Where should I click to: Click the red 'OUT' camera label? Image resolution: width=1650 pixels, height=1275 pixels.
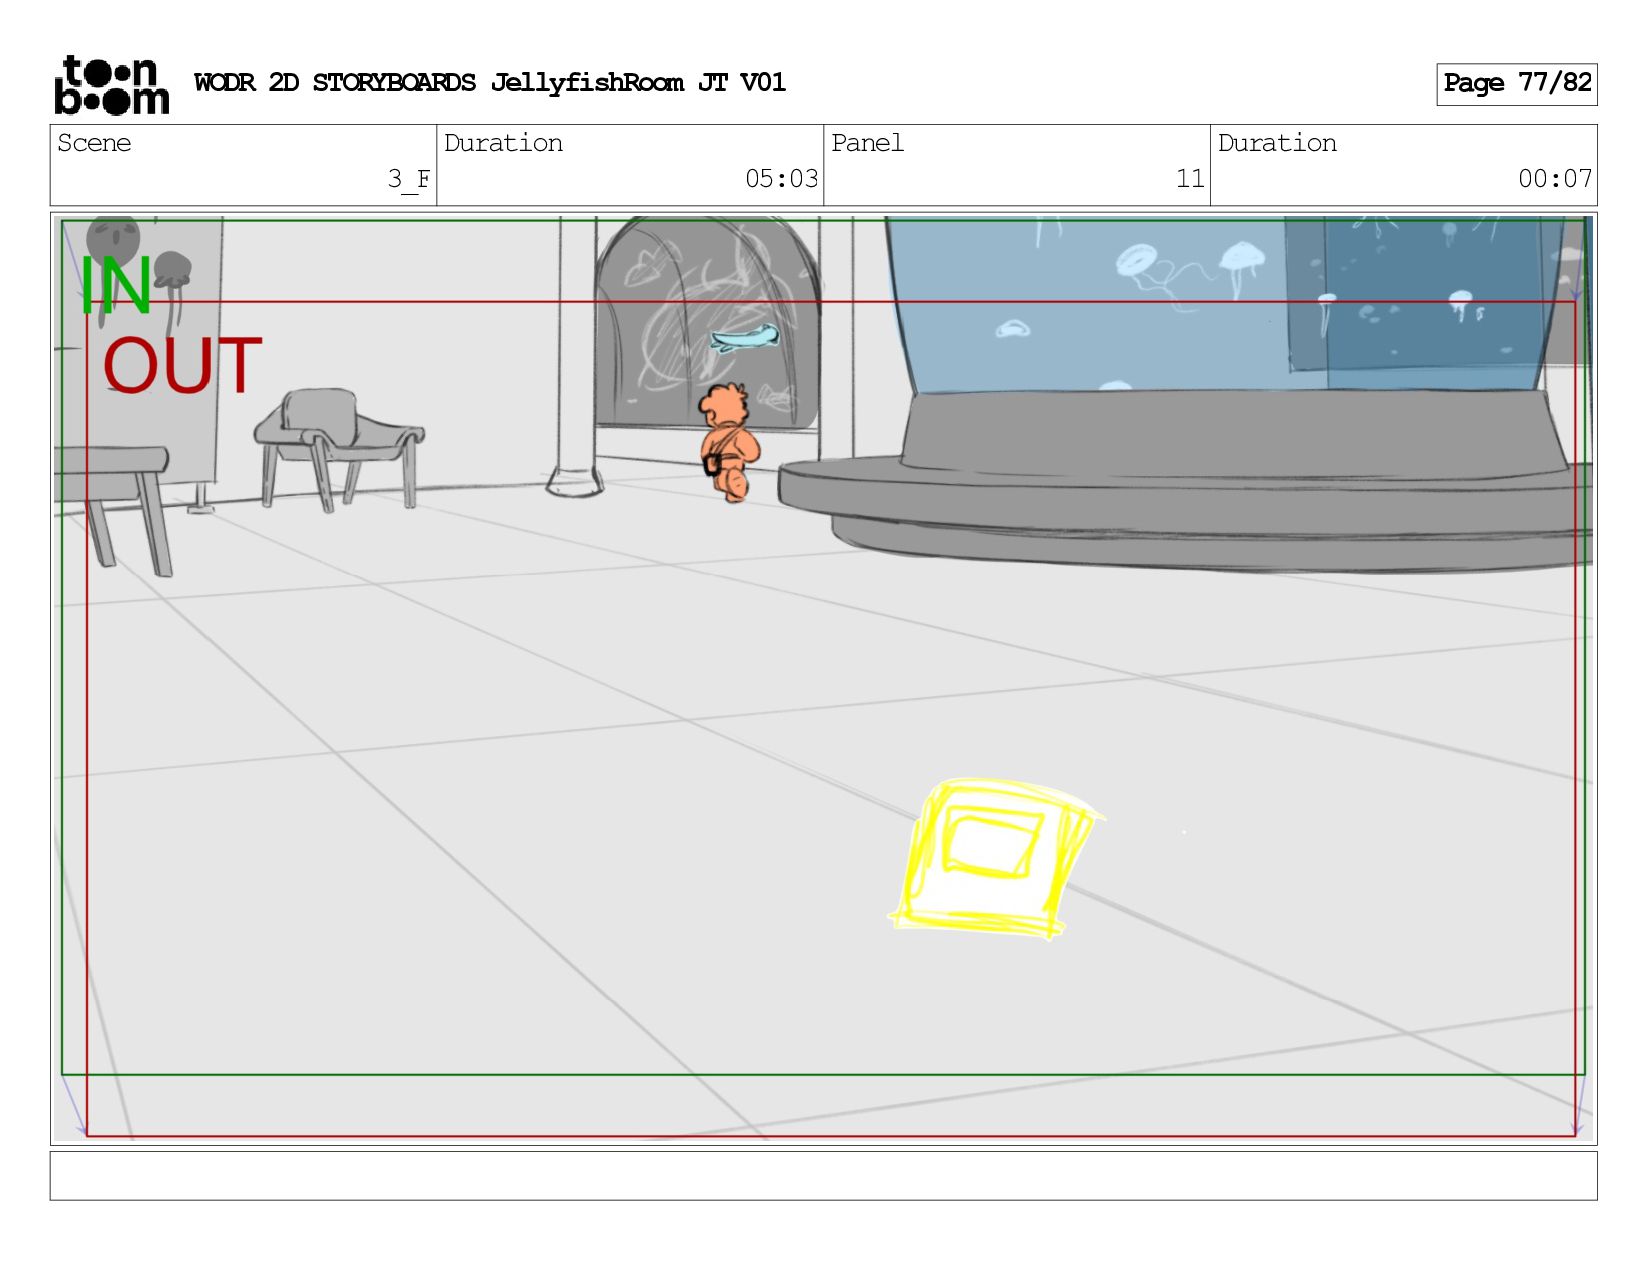[182, 366]
